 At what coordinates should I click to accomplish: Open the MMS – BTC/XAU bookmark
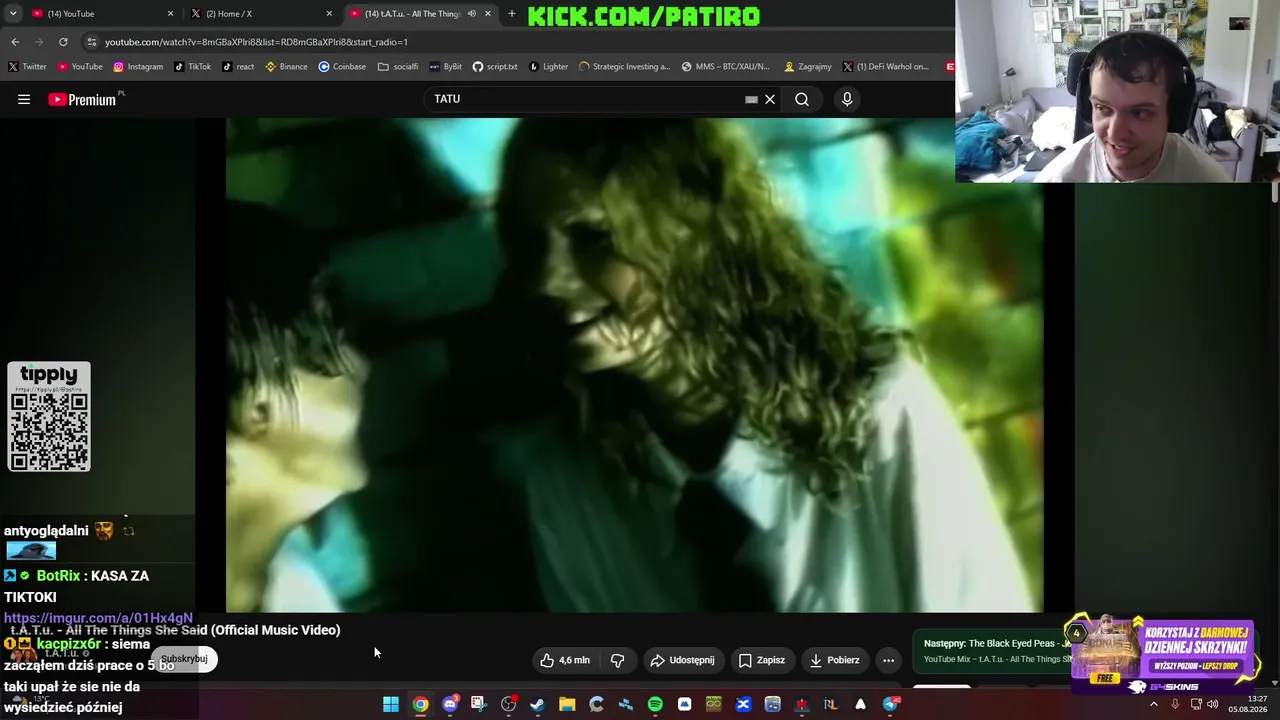click(x=726, y=67)
